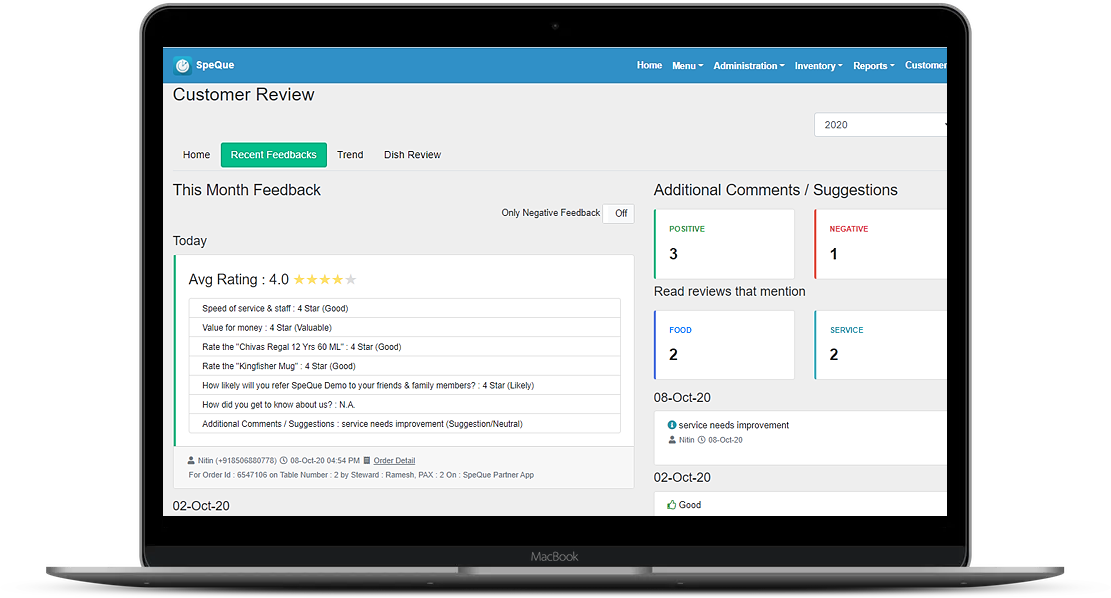This screenshot has width=1111, height=598.
Task: Open the Order Detail link
Action: tap(393, 460)
